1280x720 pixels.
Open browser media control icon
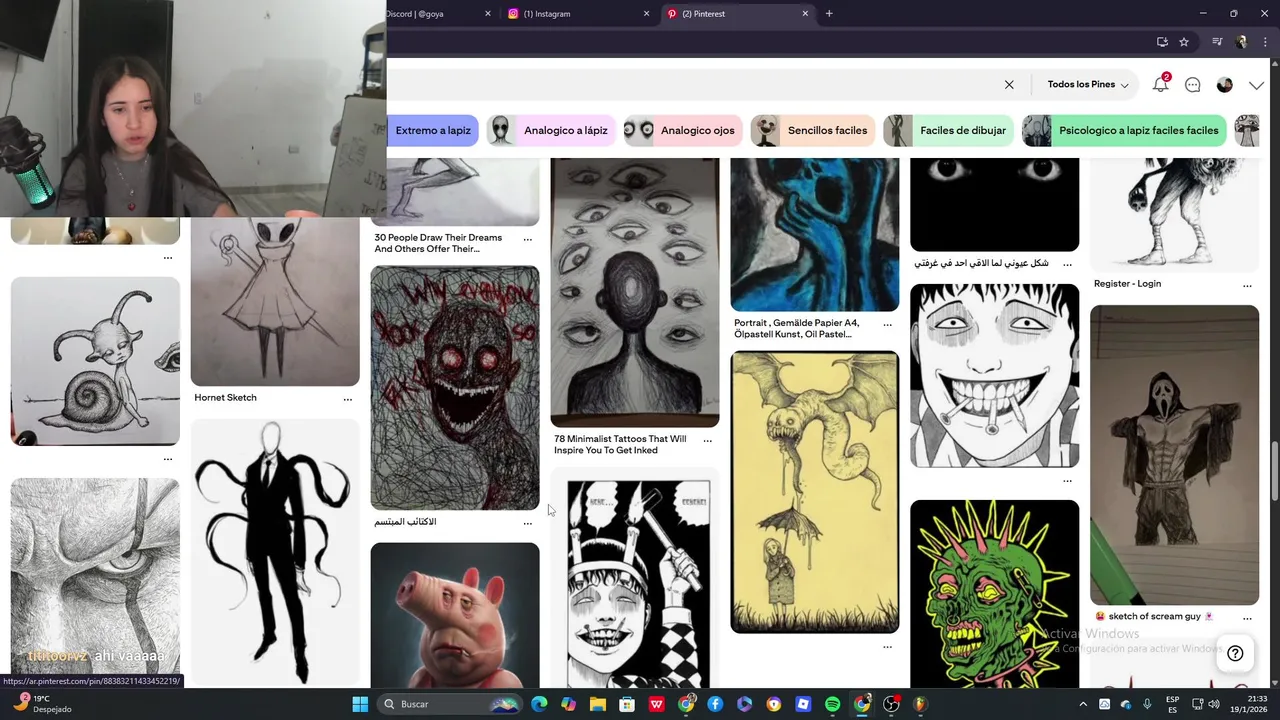click(x=1217, y=42)
